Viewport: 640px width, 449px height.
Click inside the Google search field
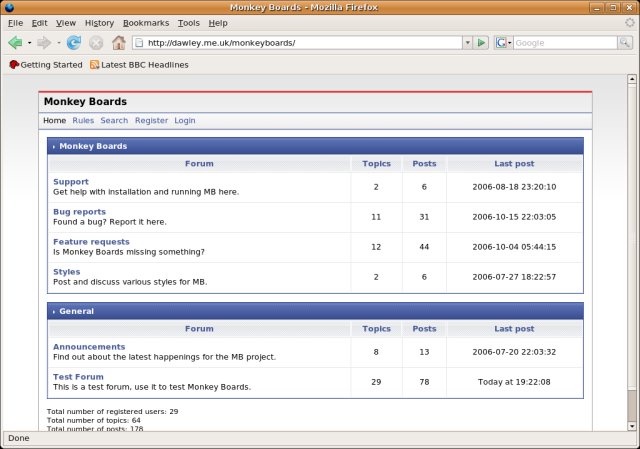coord(565,43)
